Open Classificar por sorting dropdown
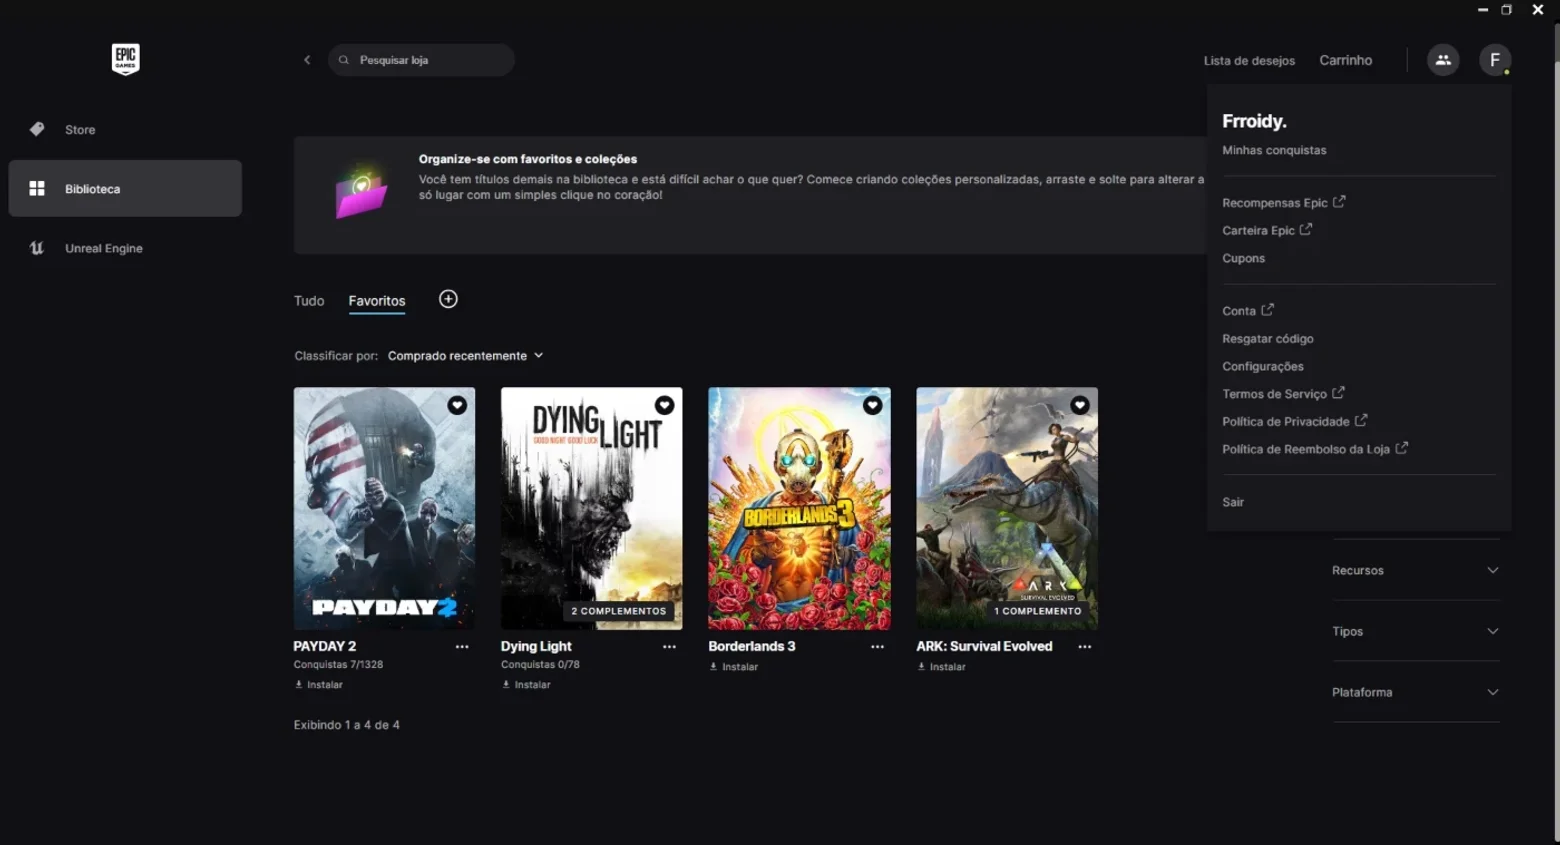 pyautogui.click(x=466, y=356)
